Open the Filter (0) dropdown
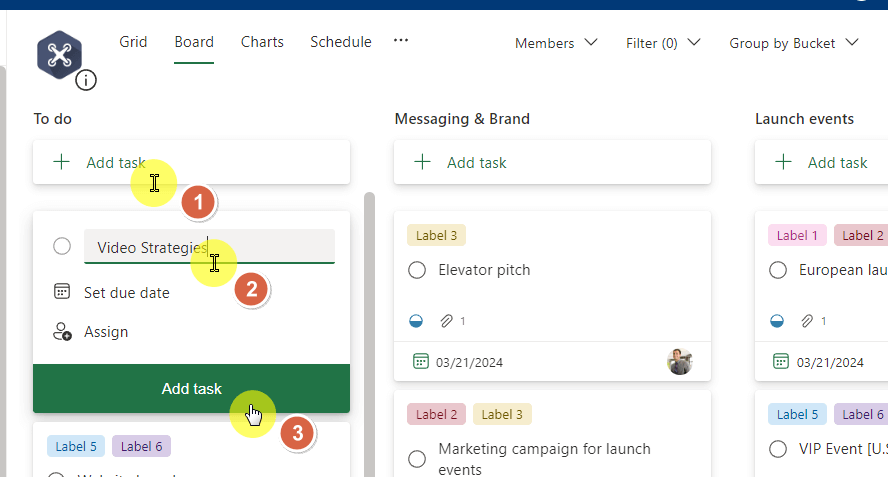 point(663,43)
